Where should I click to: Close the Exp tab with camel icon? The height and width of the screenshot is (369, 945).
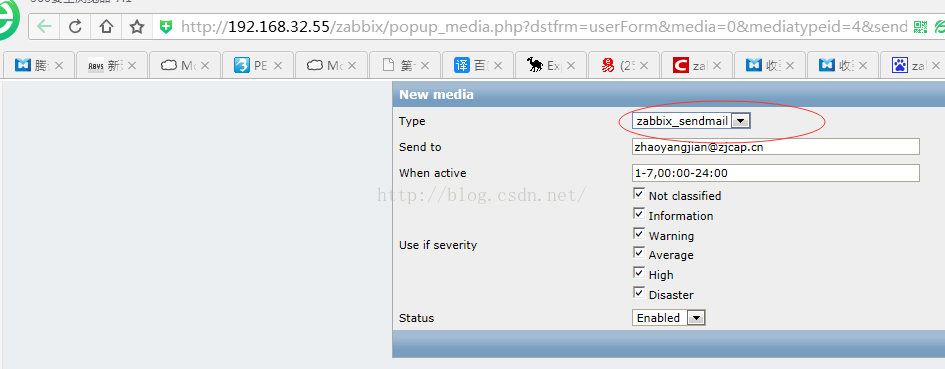tap(570, 66)
